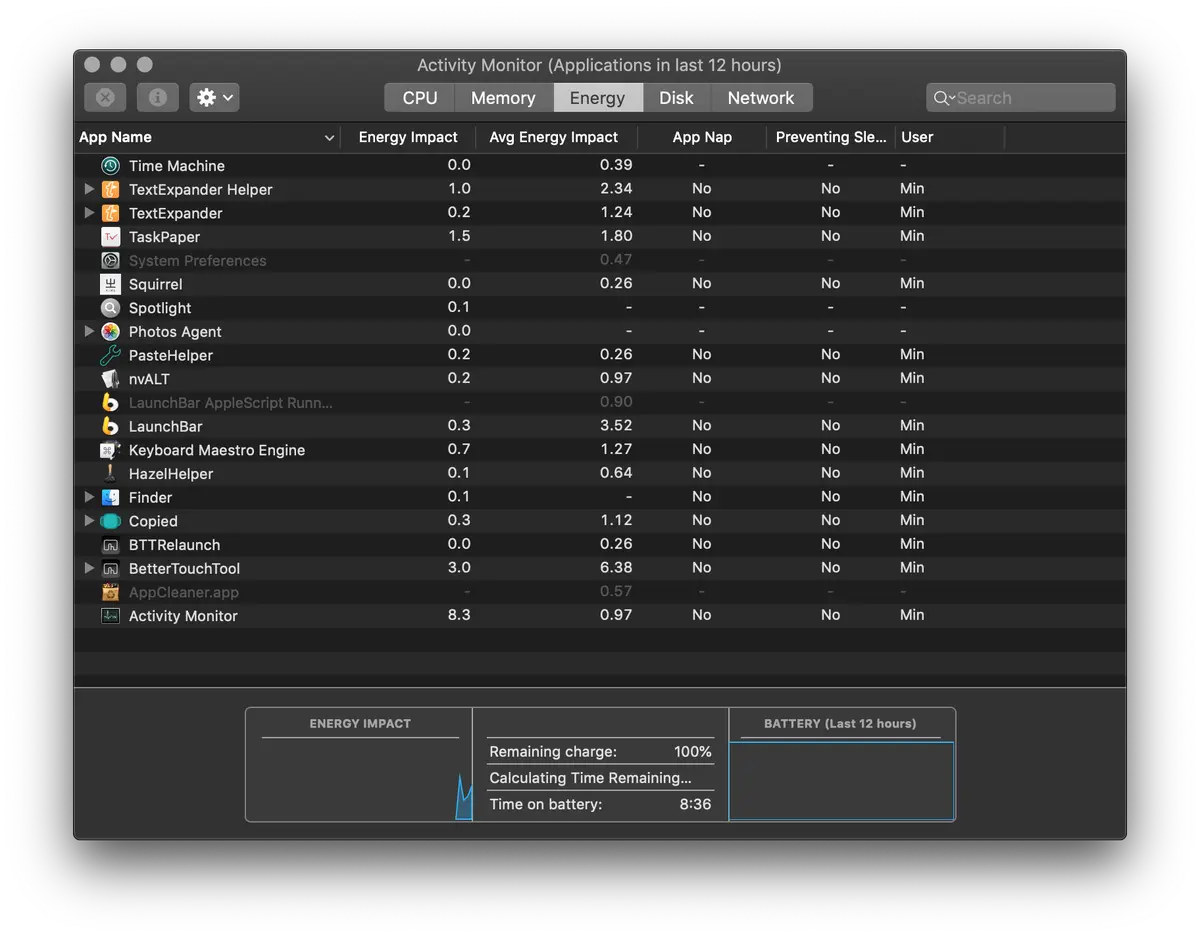Click the inspect process info button
This screenshot has width=1200, height=937.
(x=157, y=97)
